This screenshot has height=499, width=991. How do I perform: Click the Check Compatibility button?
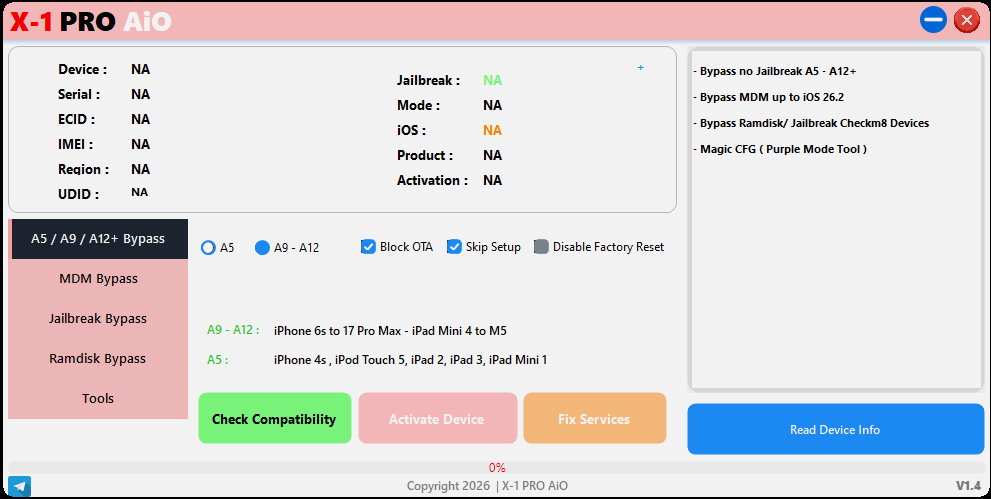click(x=275, y=418)
